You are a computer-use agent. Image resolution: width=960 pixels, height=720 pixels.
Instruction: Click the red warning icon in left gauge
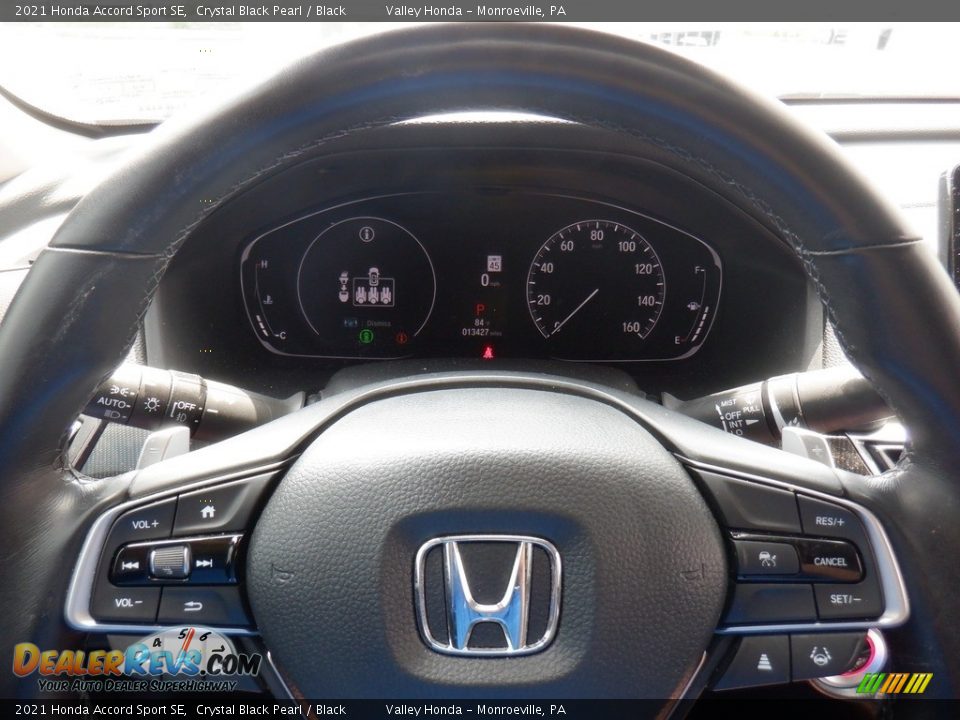[402, 337]
